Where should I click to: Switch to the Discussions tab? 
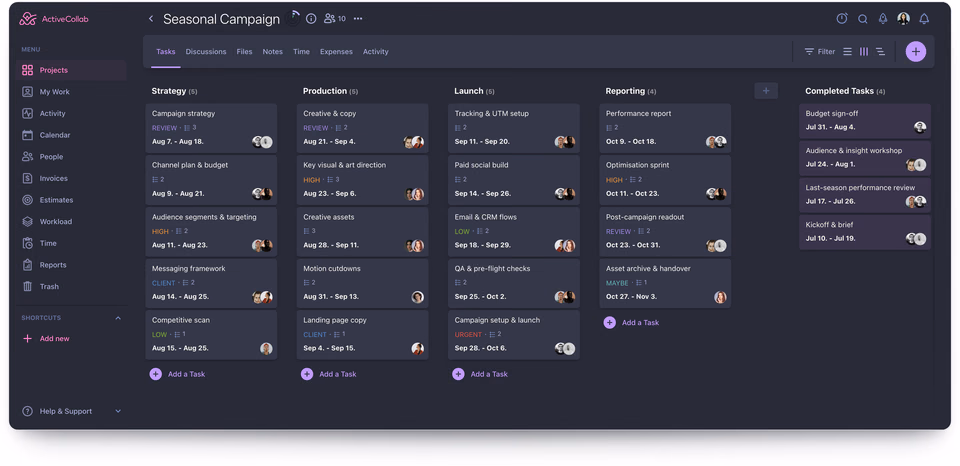(206, 52)
